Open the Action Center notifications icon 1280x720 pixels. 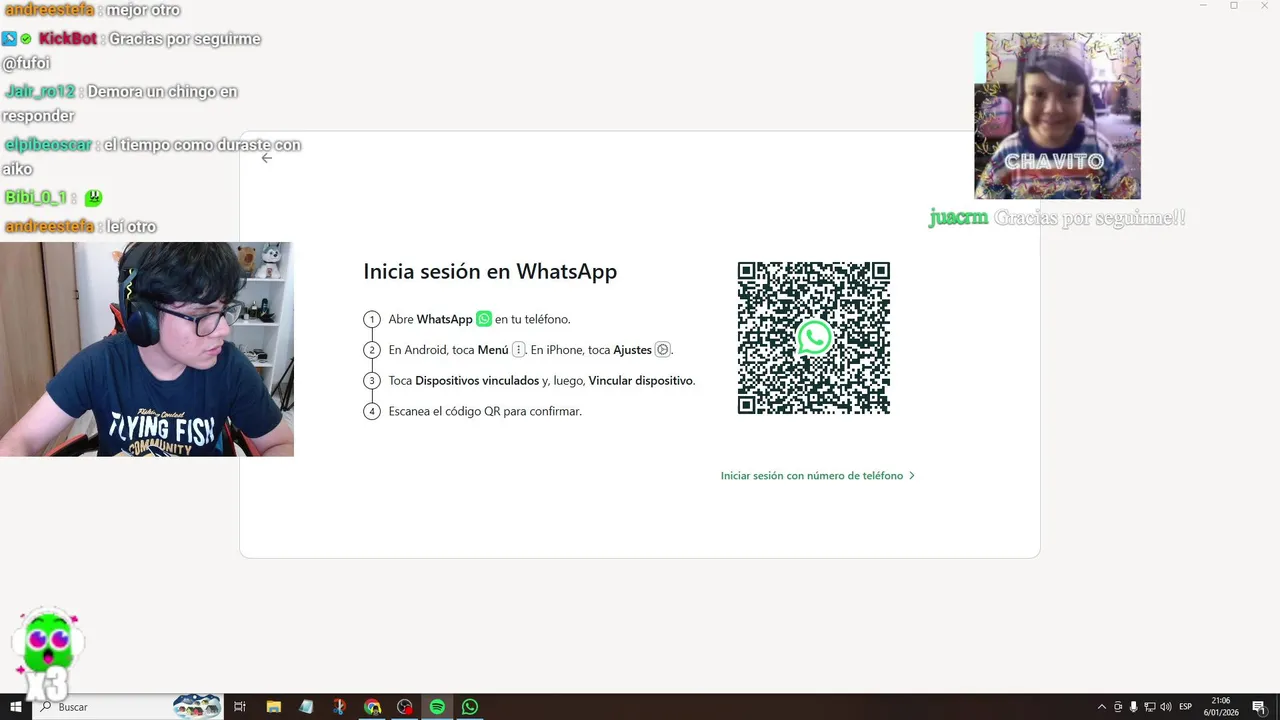(x=1259, y=707)
